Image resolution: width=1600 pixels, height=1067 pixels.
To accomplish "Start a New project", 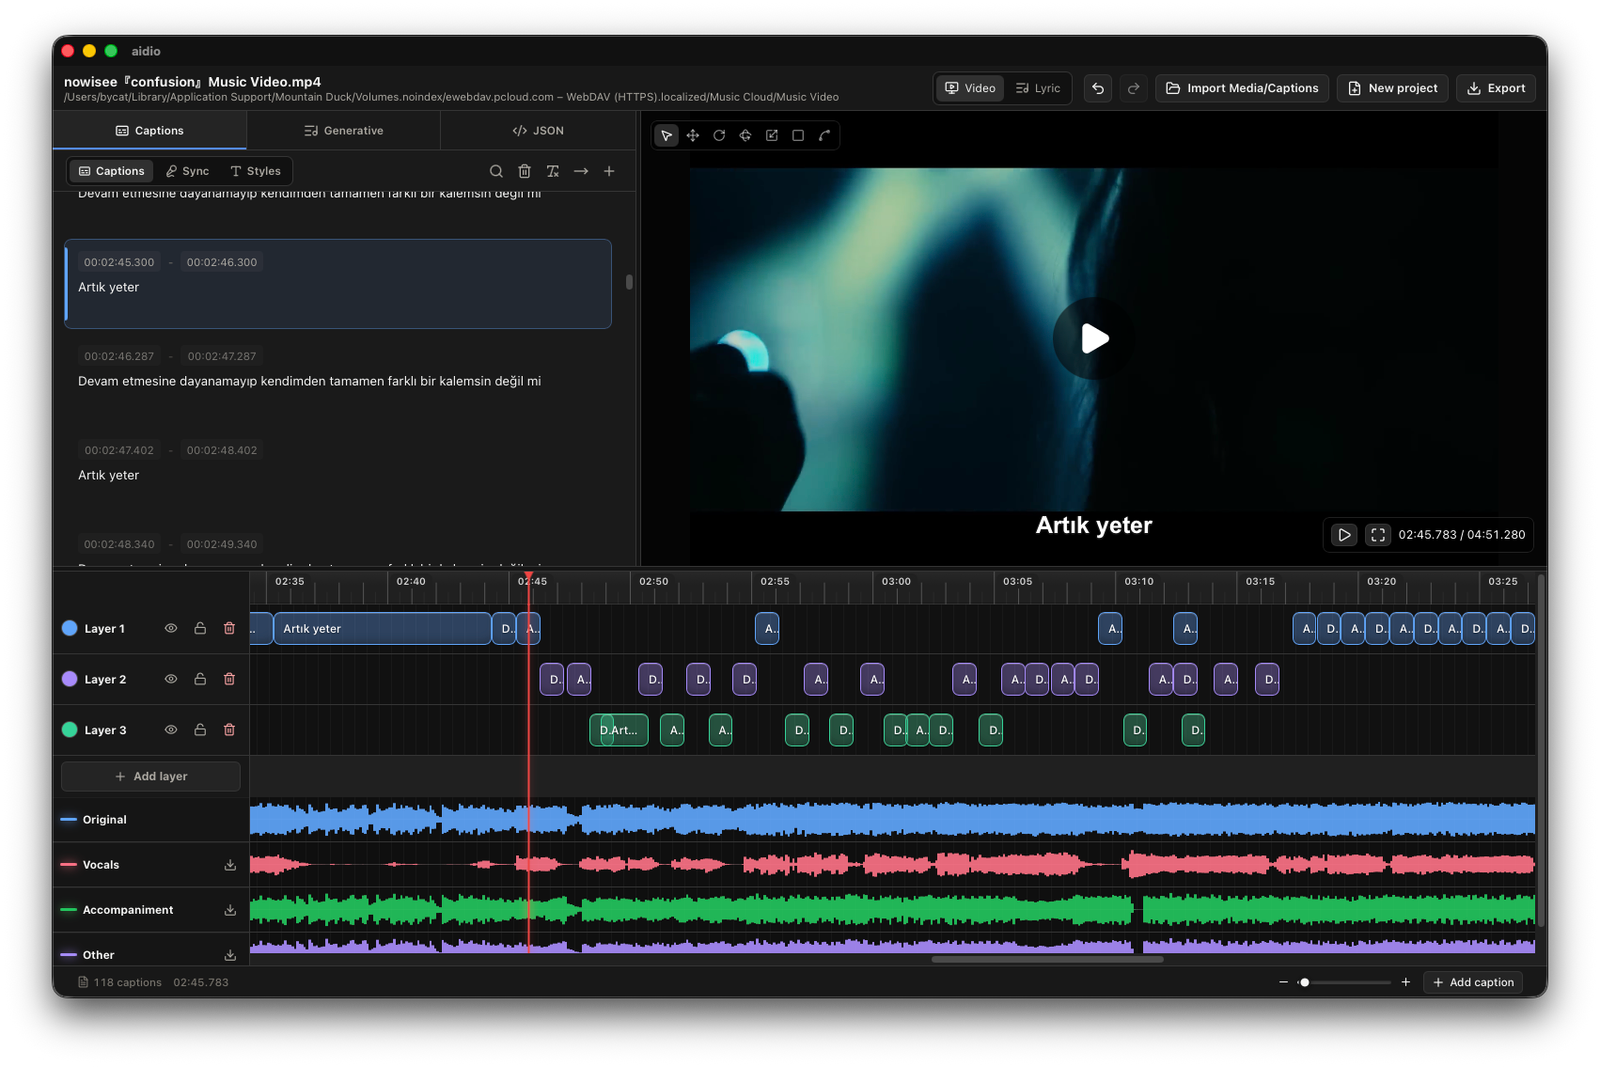I will click(1393, 88).
